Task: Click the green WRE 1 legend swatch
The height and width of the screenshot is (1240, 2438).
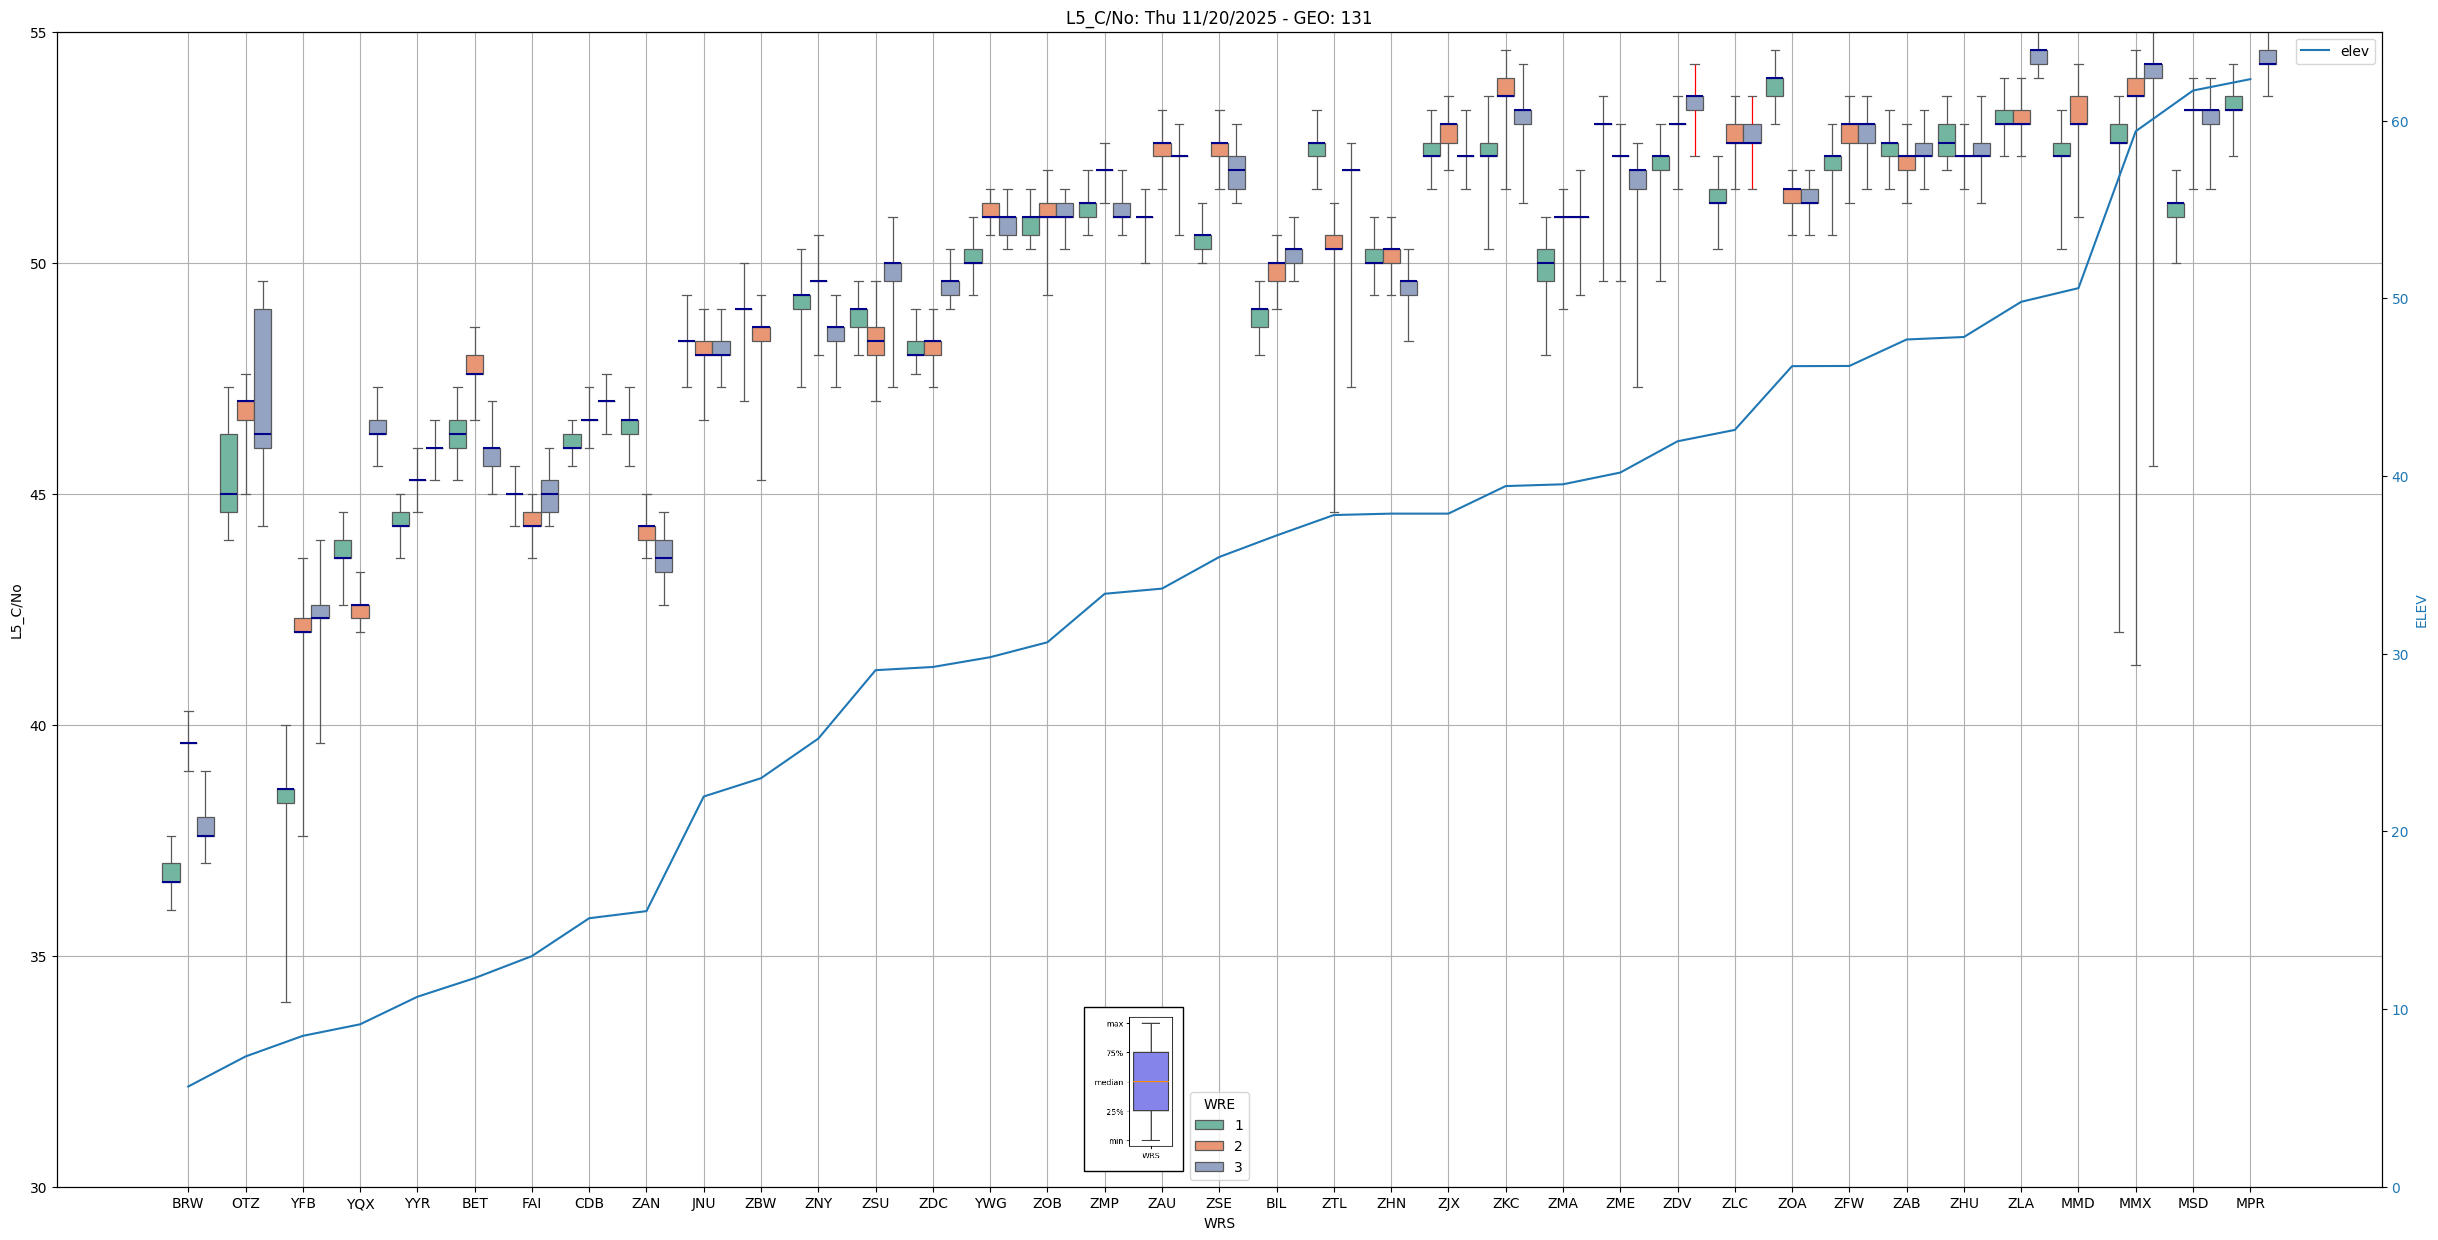Action: (x=1209, y=1125)
